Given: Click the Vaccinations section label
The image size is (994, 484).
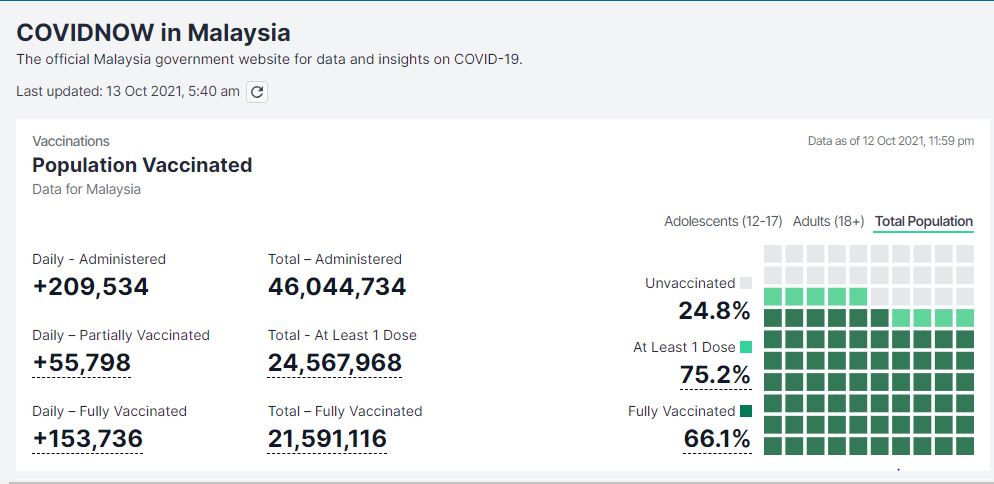Looking at the screenshot, I should 71,141.
